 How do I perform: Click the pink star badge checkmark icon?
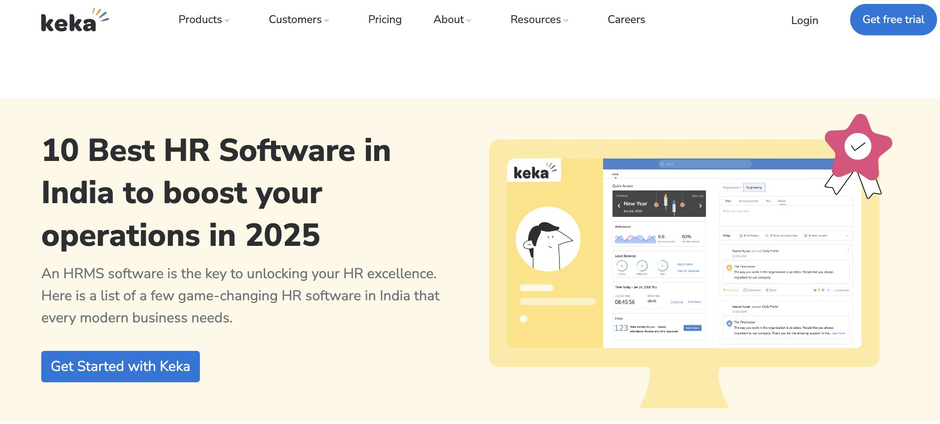[858, 145]
